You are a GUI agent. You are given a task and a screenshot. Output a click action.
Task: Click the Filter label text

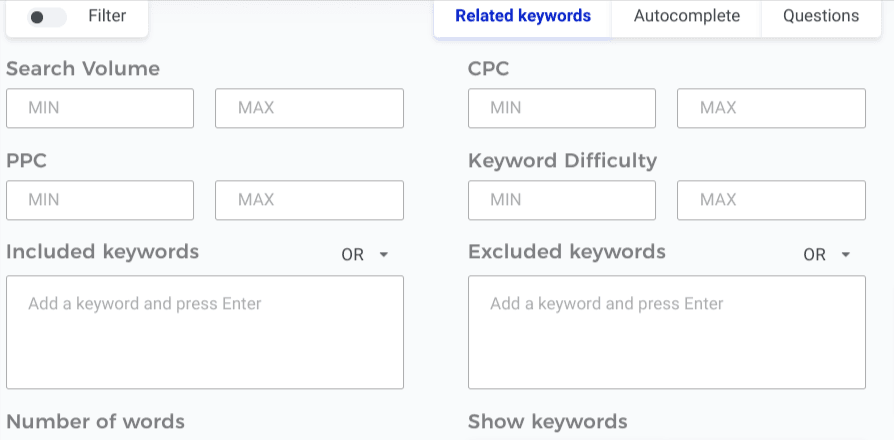click(107, 16)
